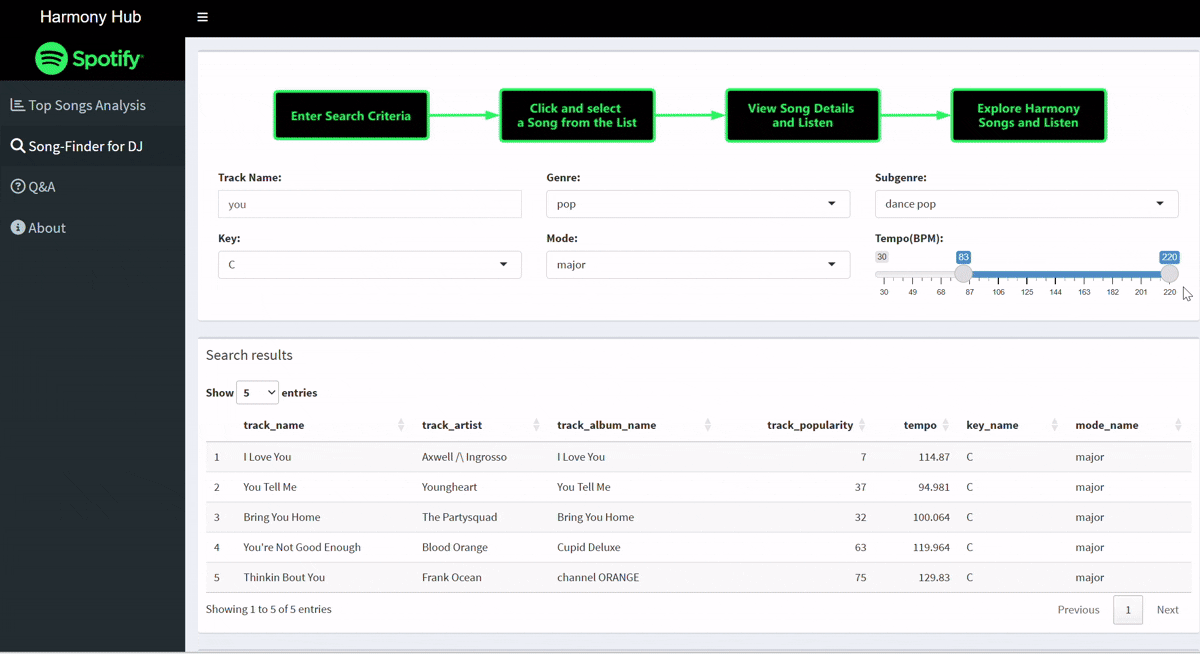Click tempo value 119.964

point(931,547)
